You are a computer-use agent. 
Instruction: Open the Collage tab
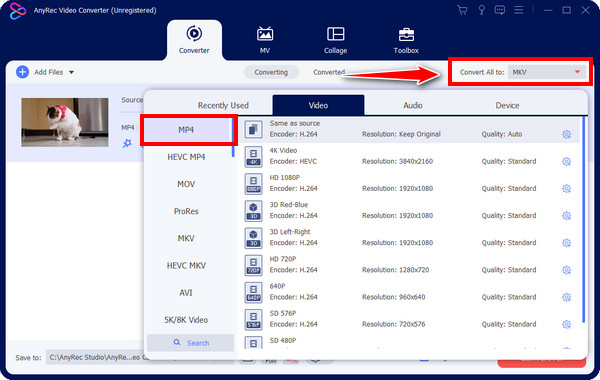pyautogui.click(x=335, y=40)
